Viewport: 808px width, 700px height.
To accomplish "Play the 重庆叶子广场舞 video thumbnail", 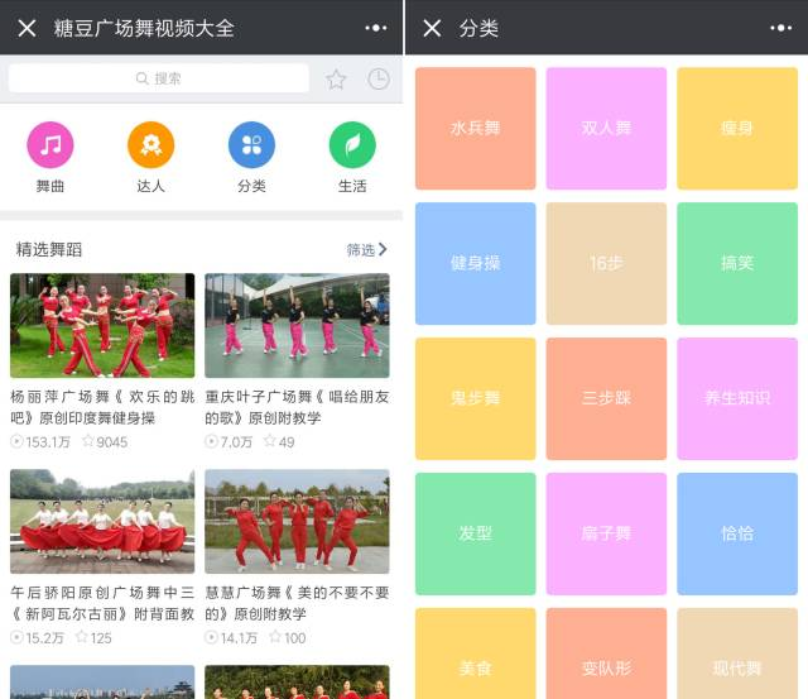I will tap(297, 325).
